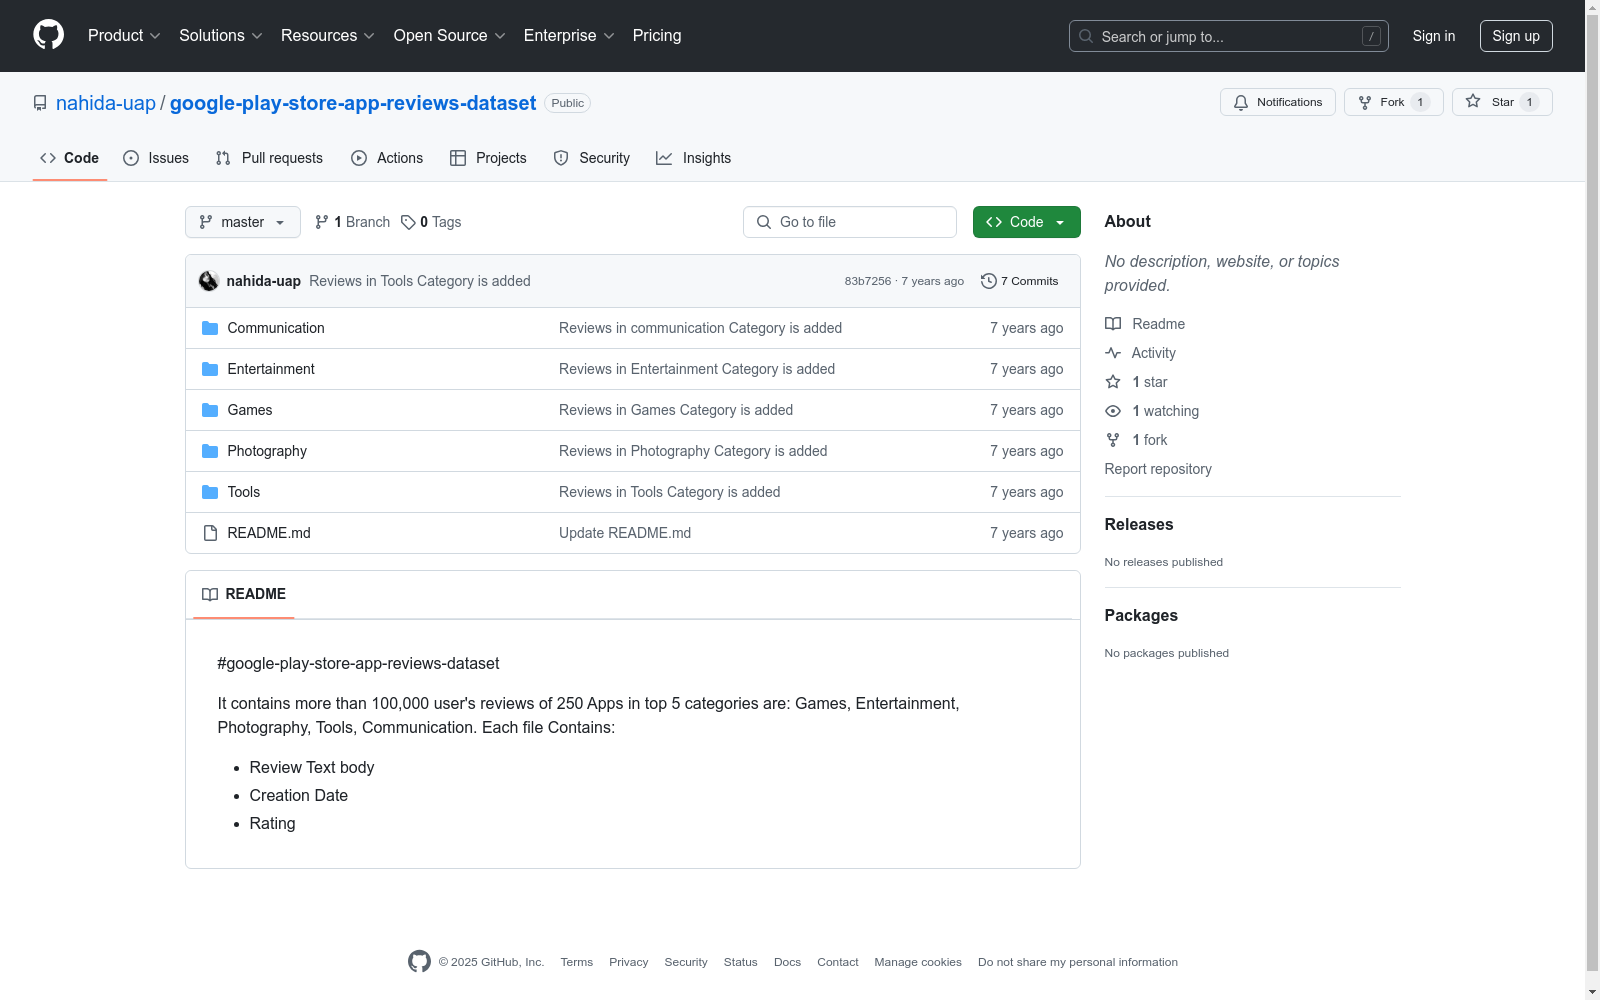
Task: Click the Terms link in footer
Action: (577, 962)
